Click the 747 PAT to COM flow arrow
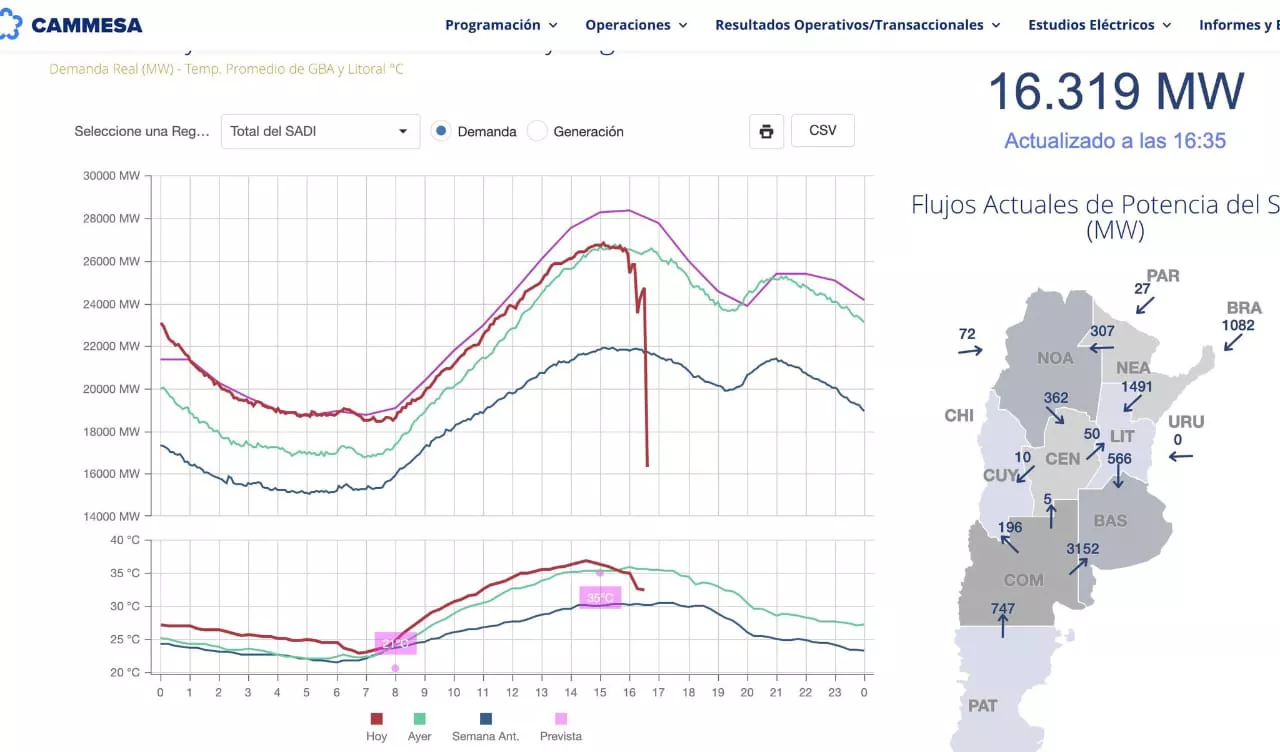The height and width of the screenshot is (752, 1280). 1003,626
